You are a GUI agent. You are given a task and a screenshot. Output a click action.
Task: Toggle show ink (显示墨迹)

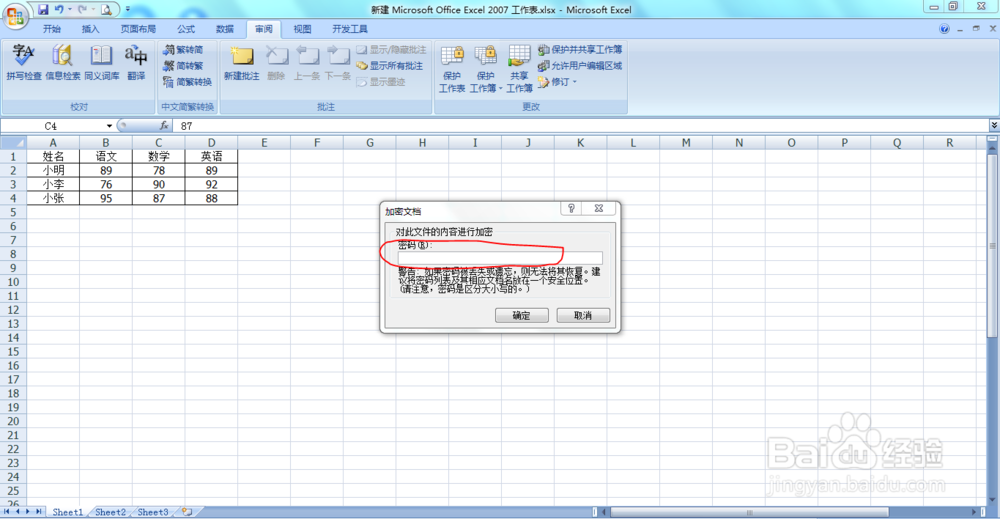[381, 82]
